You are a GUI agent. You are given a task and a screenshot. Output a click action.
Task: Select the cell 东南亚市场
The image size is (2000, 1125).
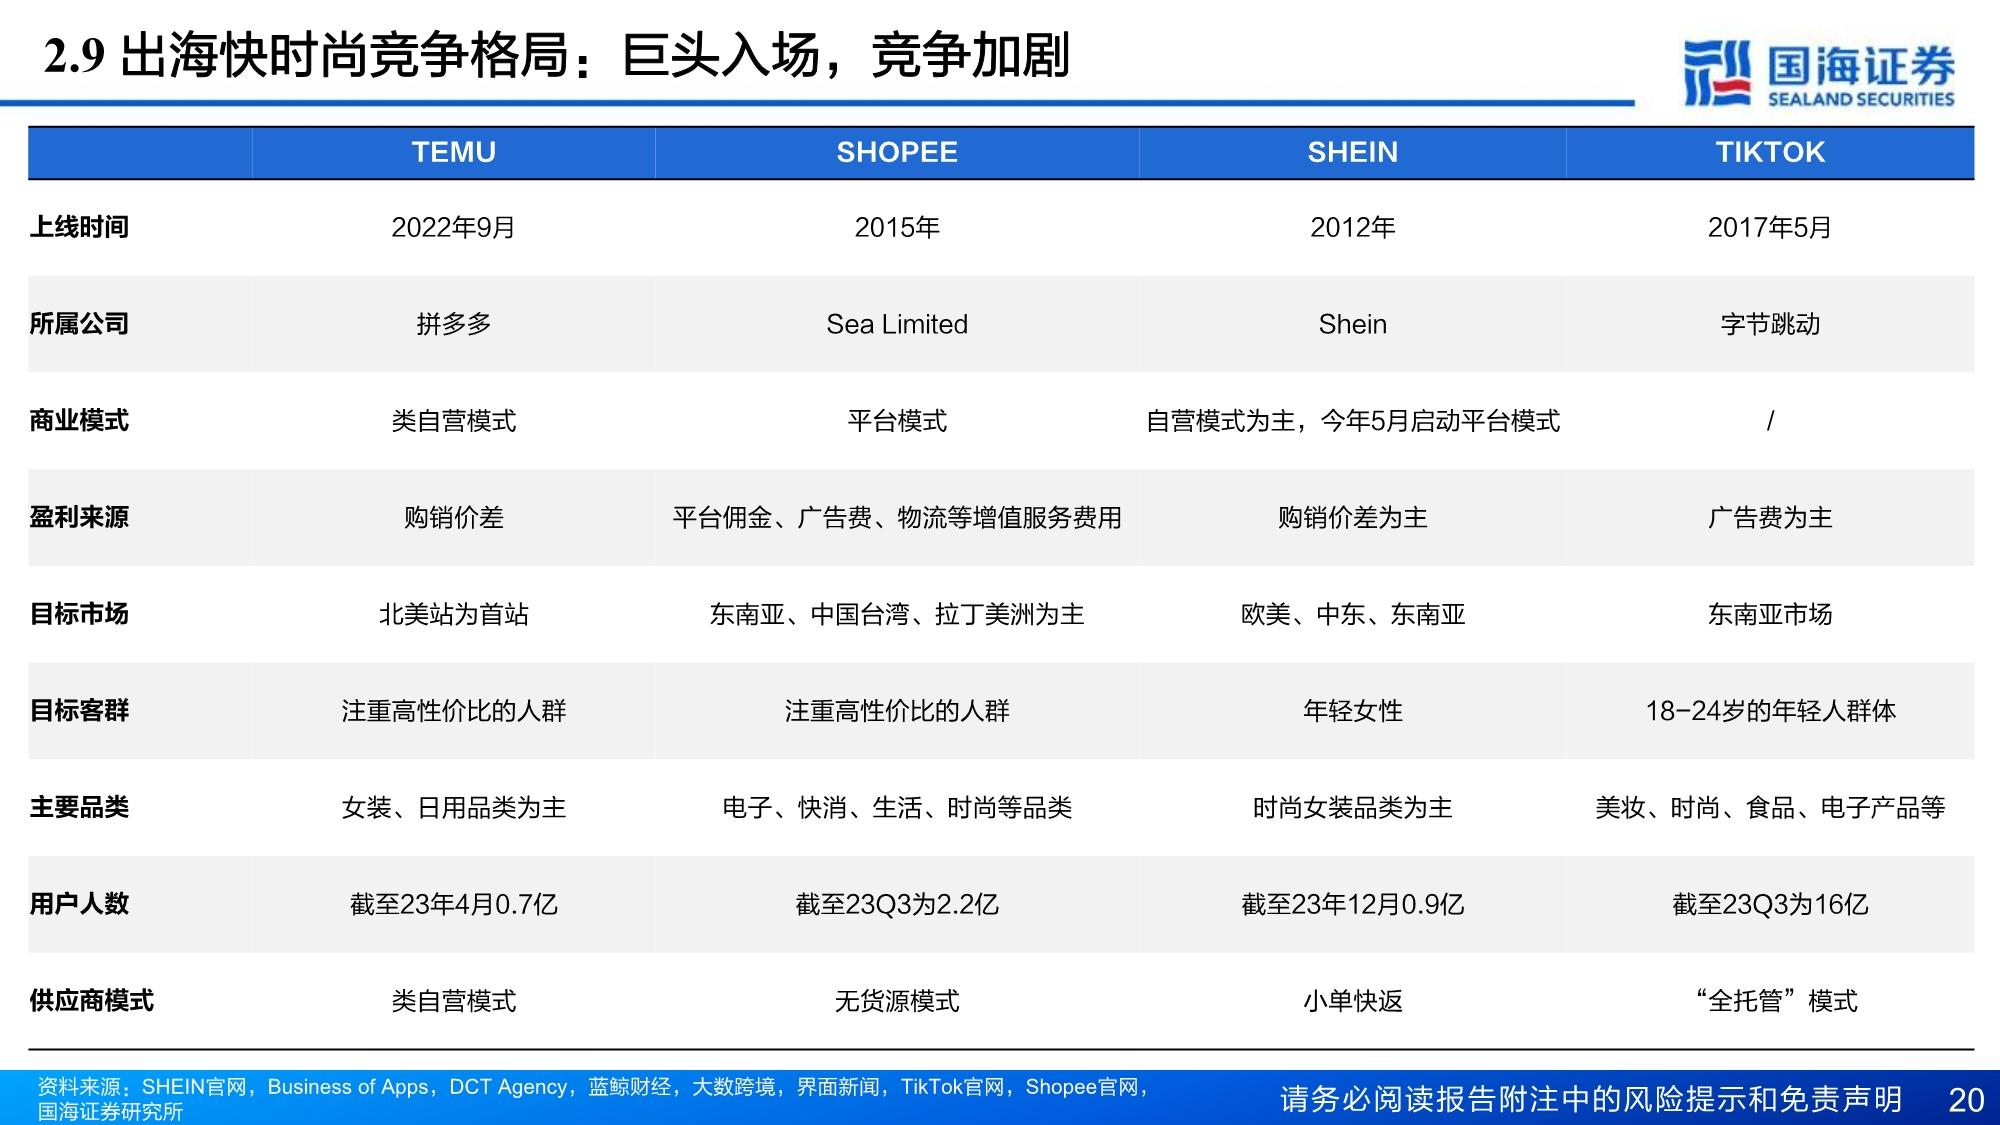click(x=1770, y=614)
